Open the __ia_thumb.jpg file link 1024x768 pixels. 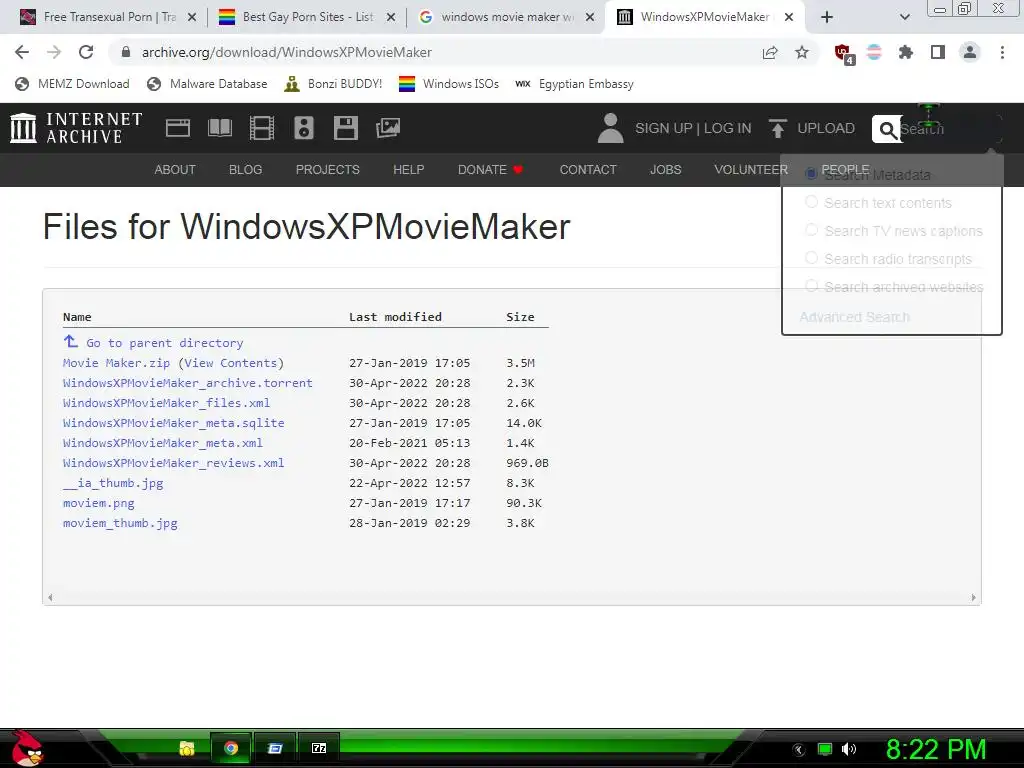coord(113,483)
